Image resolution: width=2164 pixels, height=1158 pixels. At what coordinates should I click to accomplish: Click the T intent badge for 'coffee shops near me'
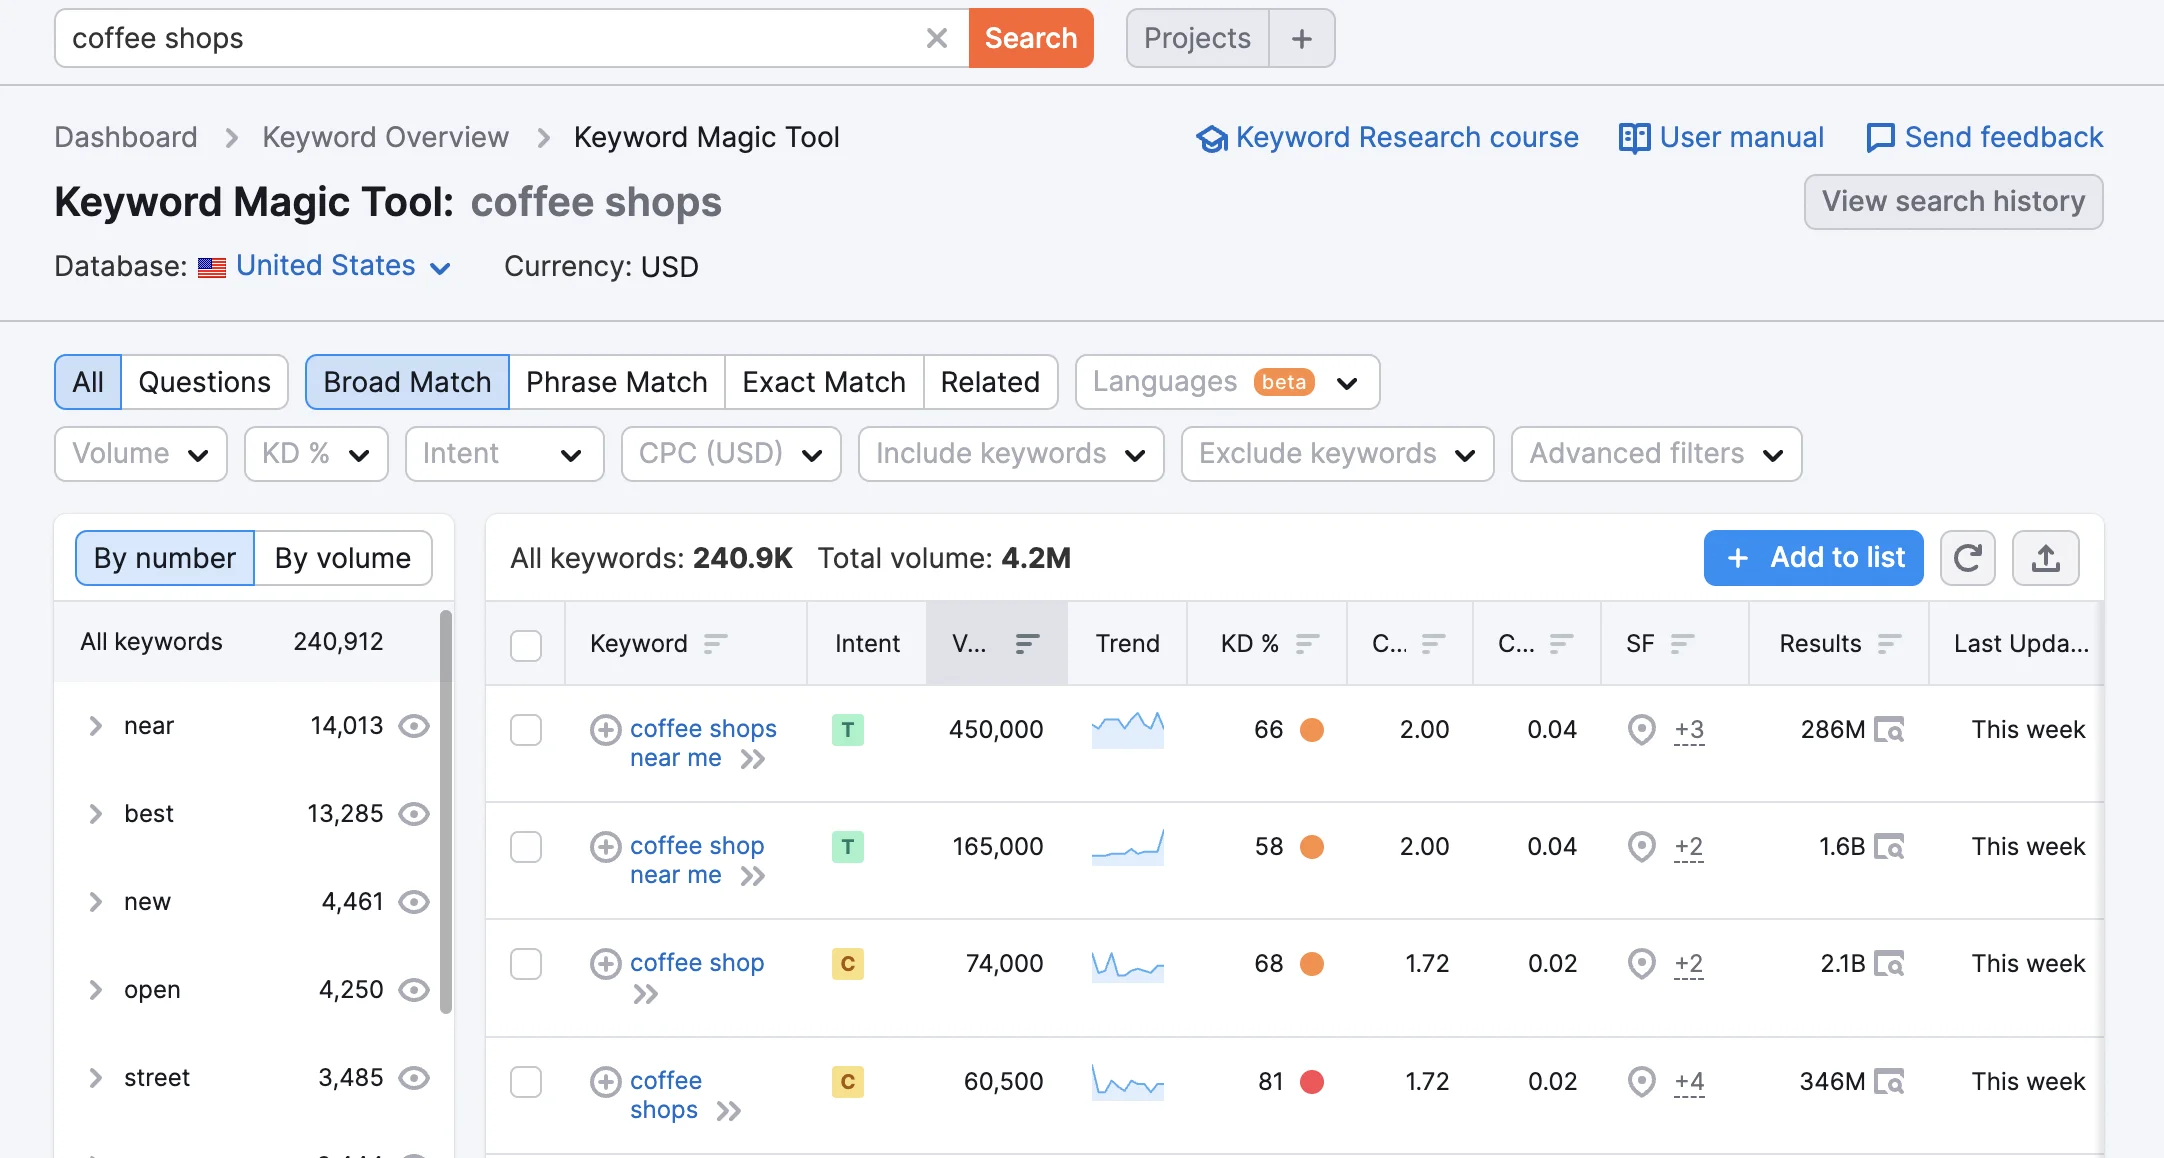847,730
